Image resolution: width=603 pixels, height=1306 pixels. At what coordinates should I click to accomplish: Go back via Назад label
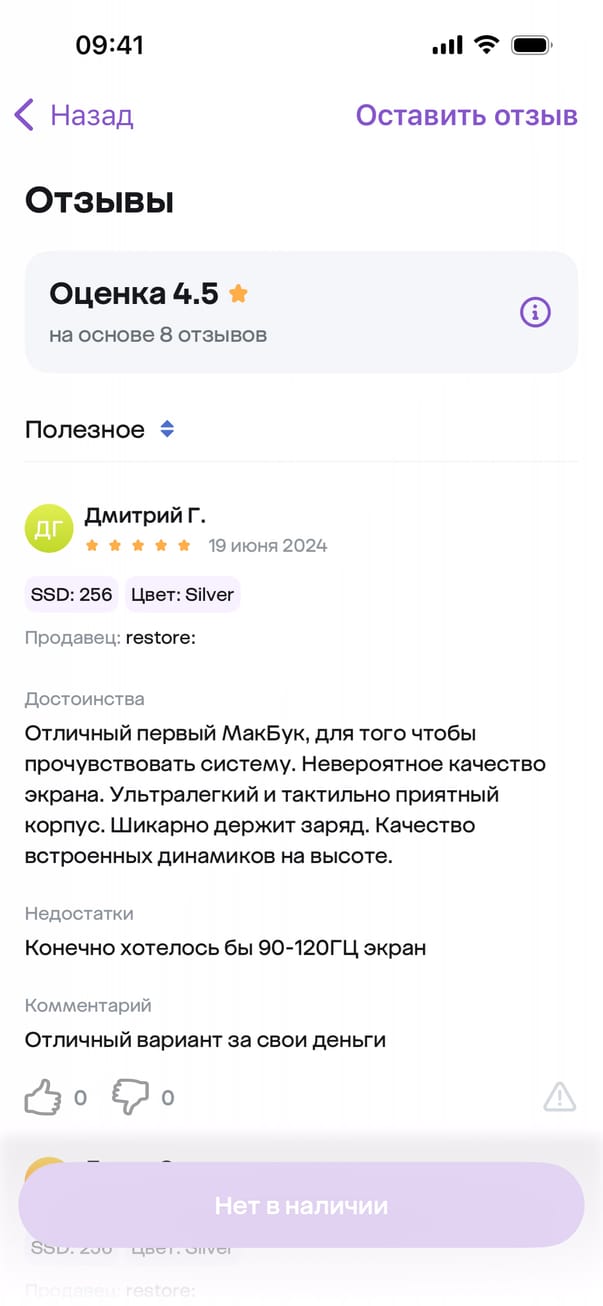91,116
